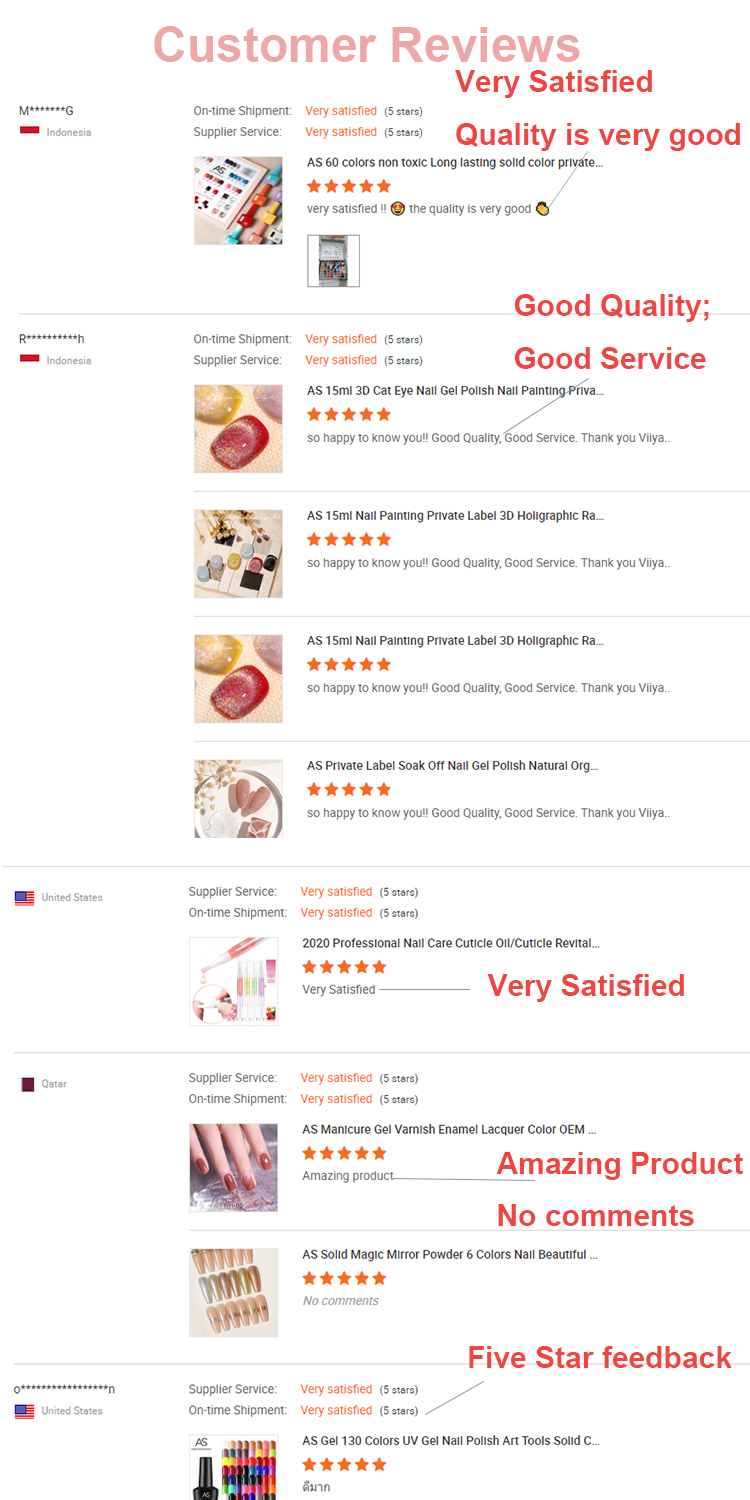Click the US flag beside reviewer o****n
The image size is (750, 1500).
(24, 1411)
